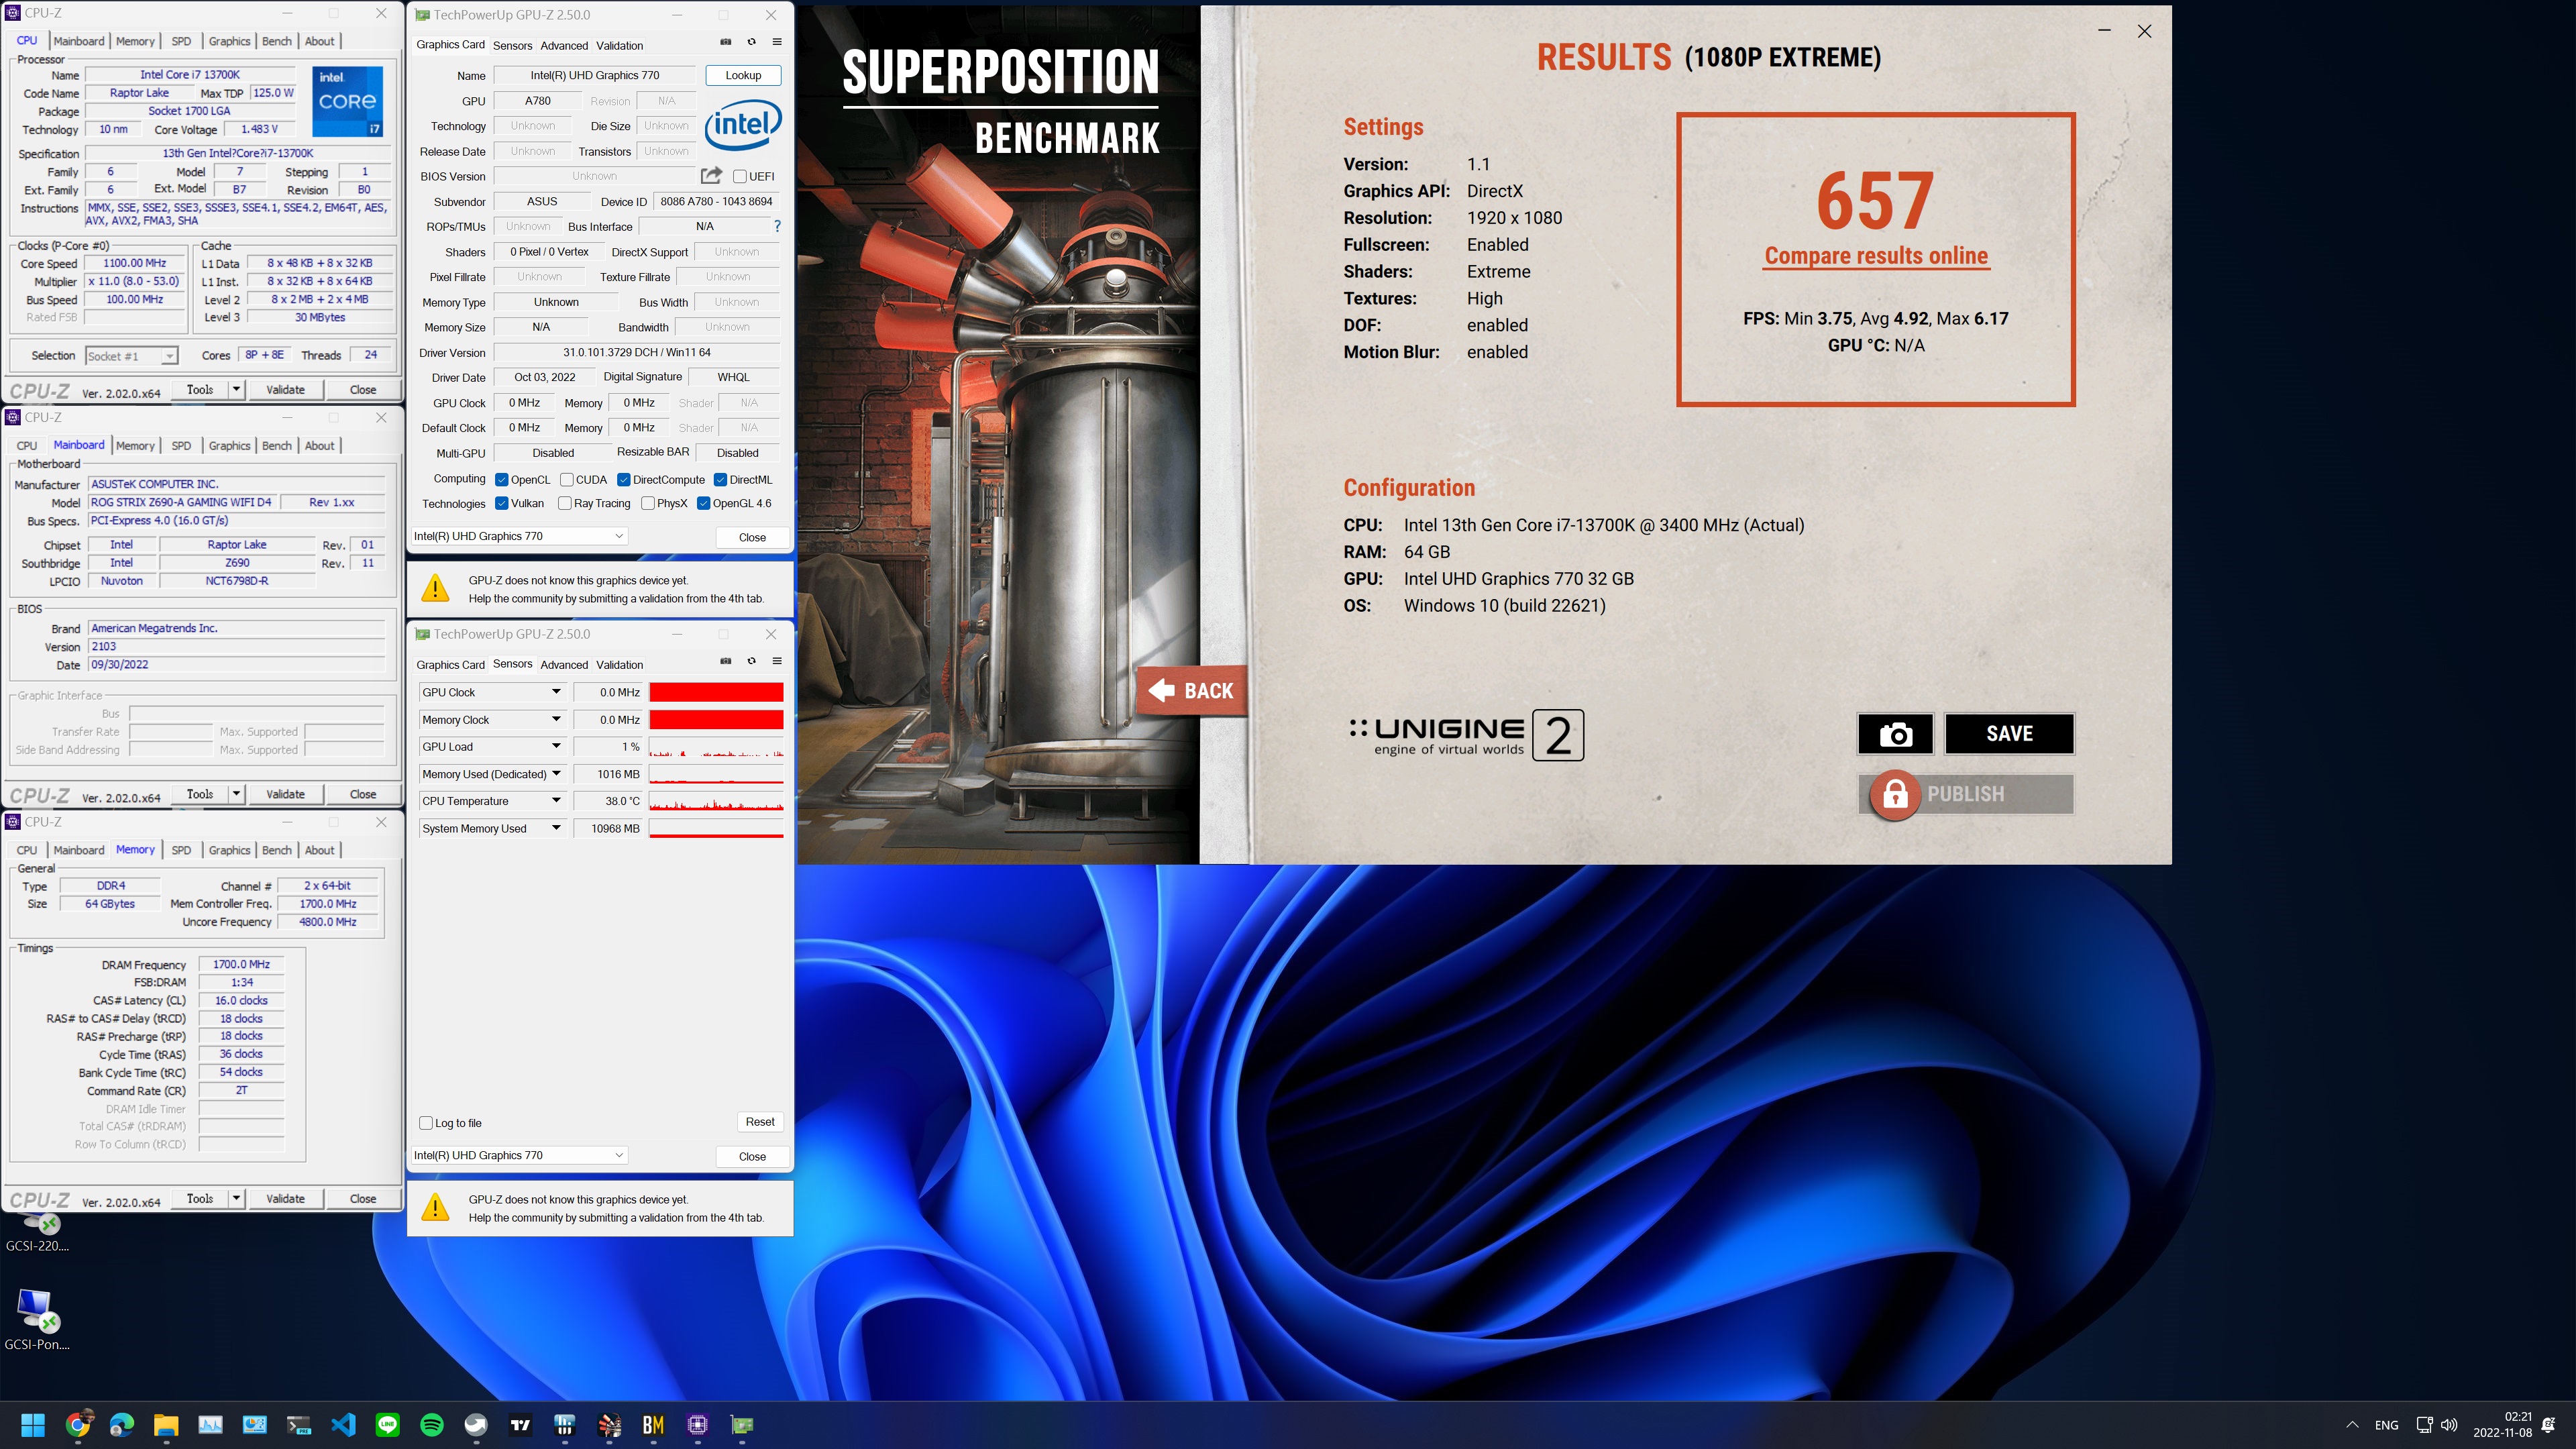Launch Google Chrome from the taskbar
The height and width of the screenshot is (1449, 2576).
tap(78, 1425)
